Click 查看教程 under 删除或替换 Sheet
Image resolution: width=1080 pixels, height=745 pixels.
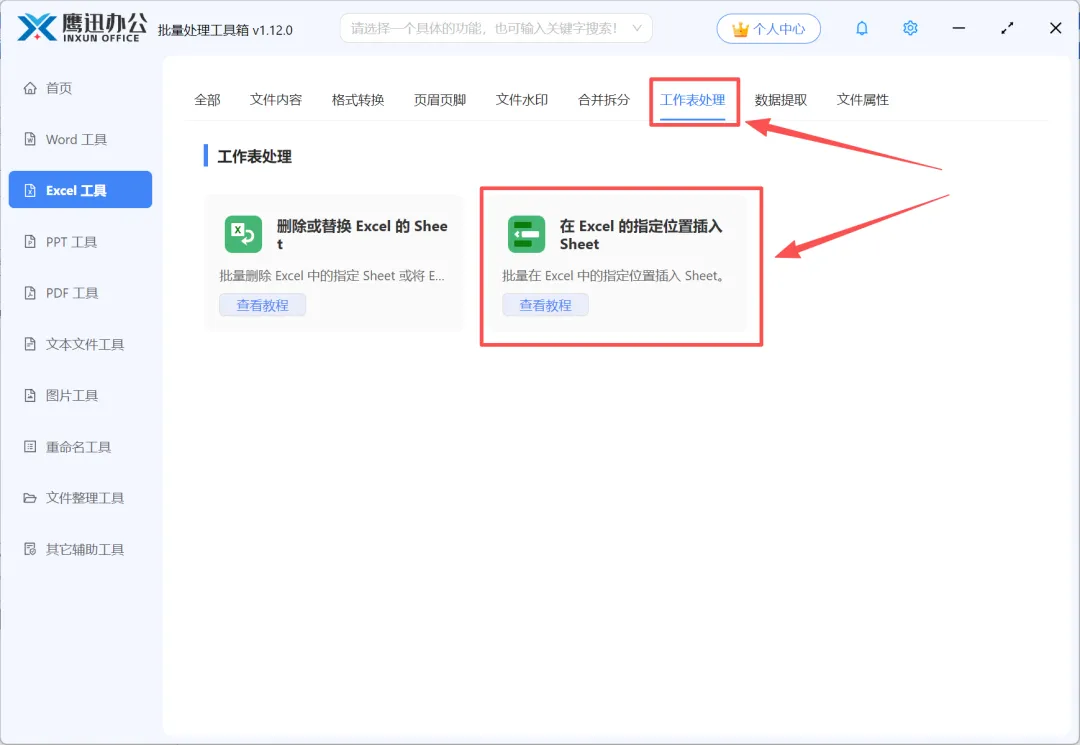click(262, 305)
